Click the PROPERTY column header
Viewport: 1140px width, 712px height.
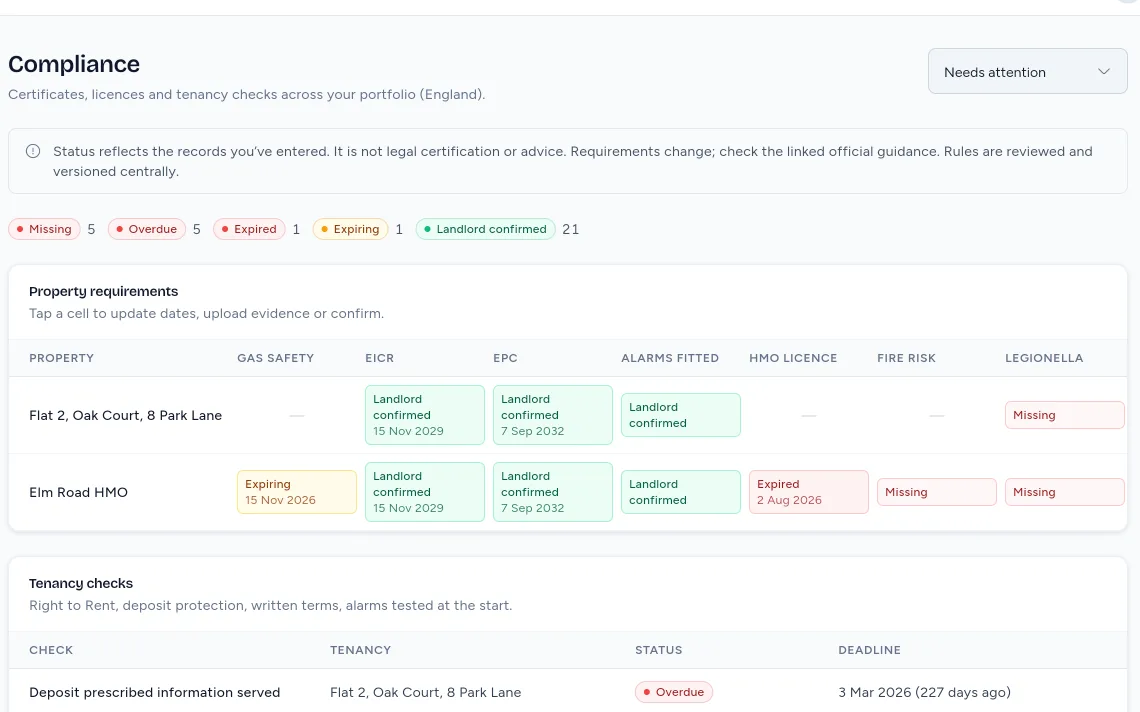click(62, 358)
